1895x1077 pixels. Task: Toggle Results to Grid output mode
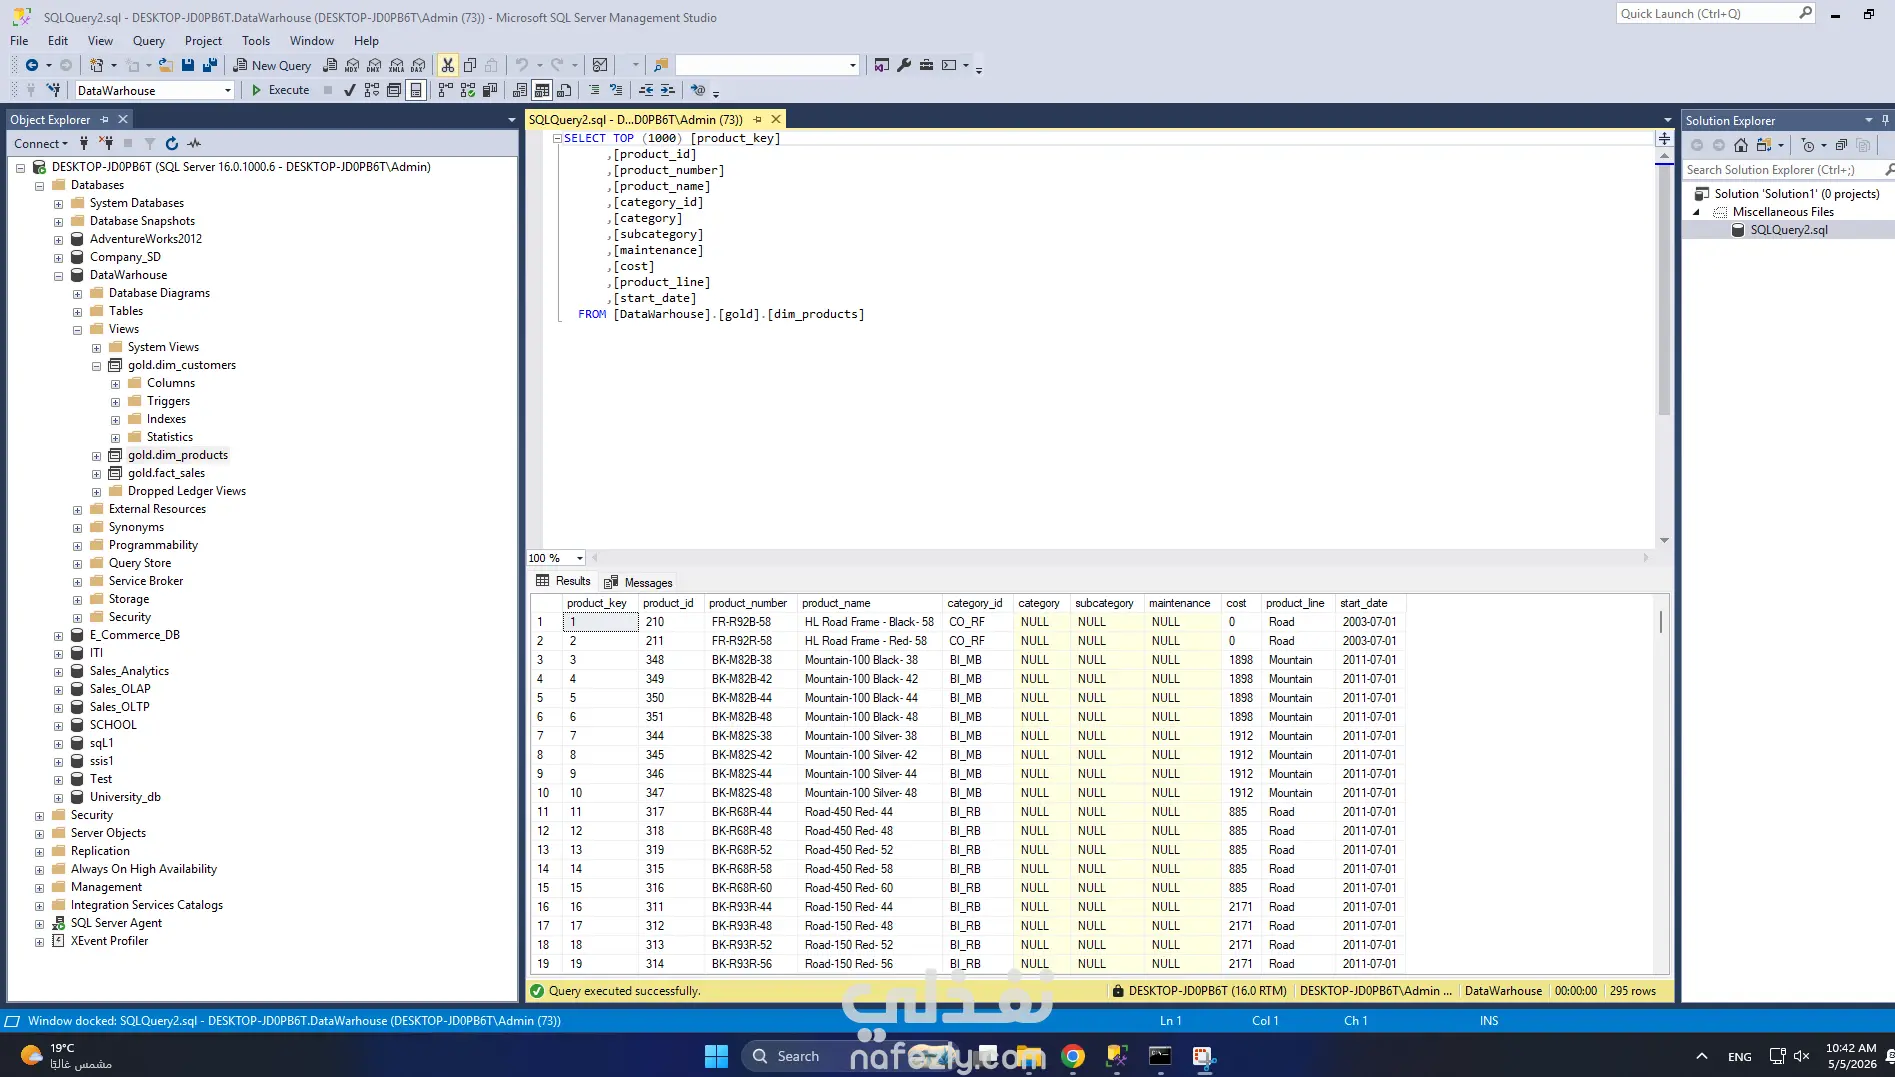(x=542, y=90)
